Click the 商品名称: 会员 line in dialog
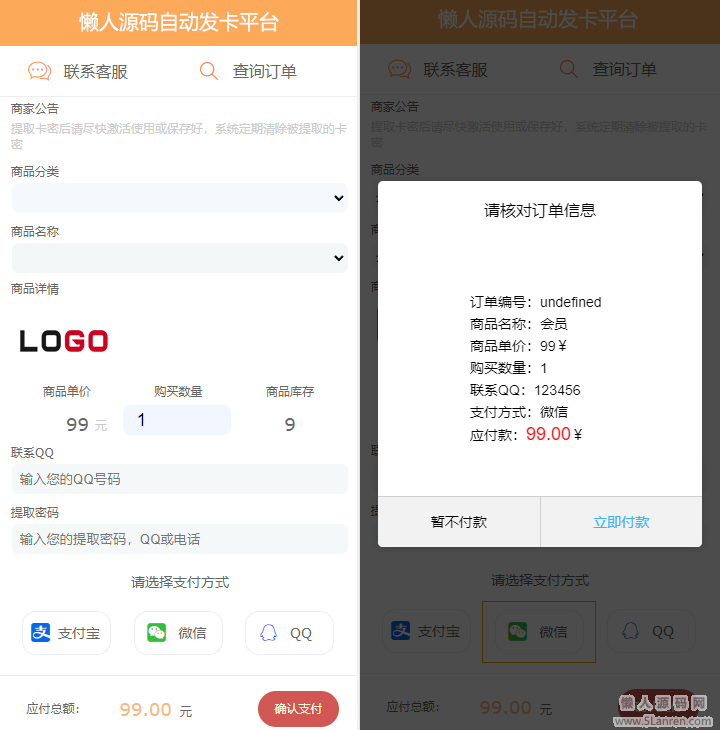This screenshot has height=730, width=720. tap(518, 324)
